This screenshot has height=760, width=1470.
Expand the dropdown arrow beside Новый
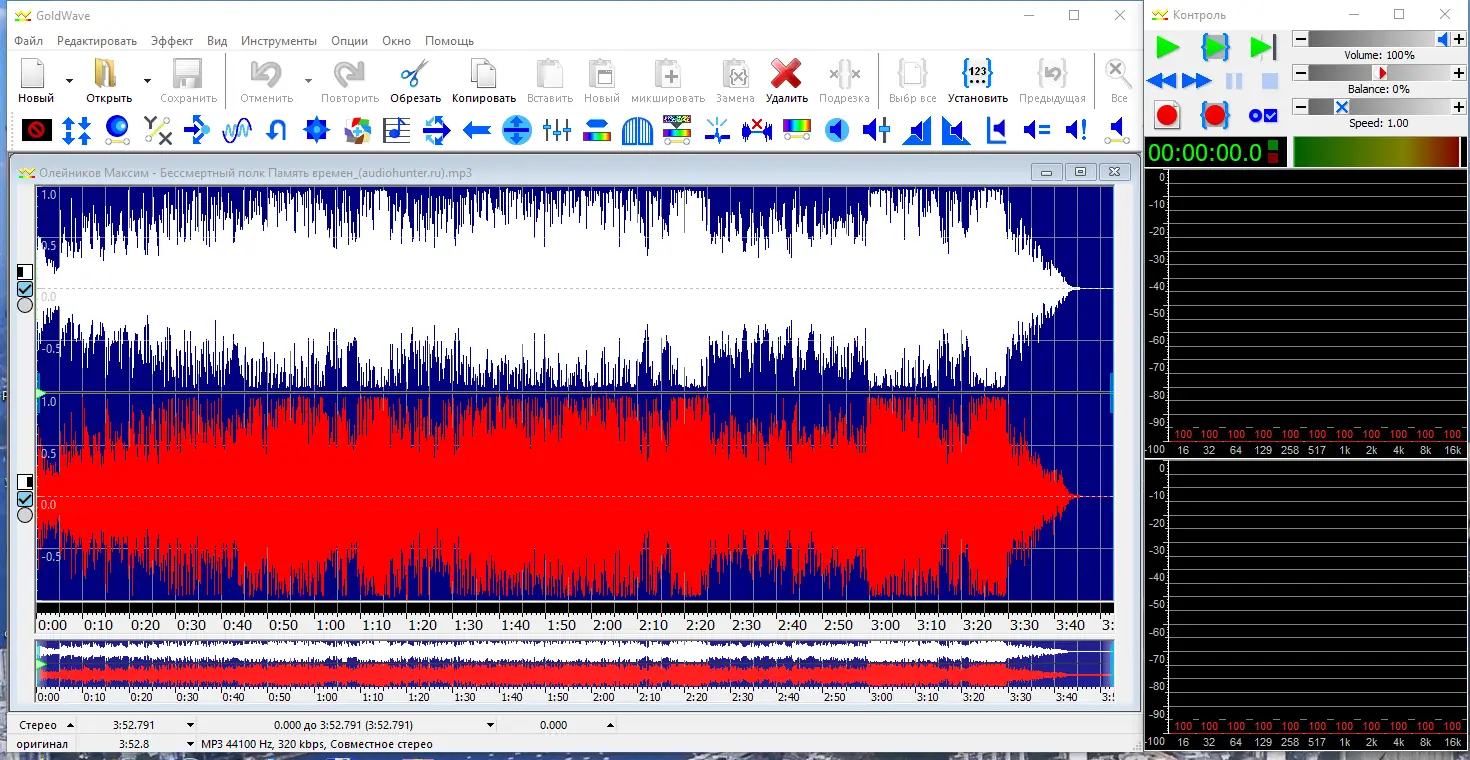coord(69,80)
